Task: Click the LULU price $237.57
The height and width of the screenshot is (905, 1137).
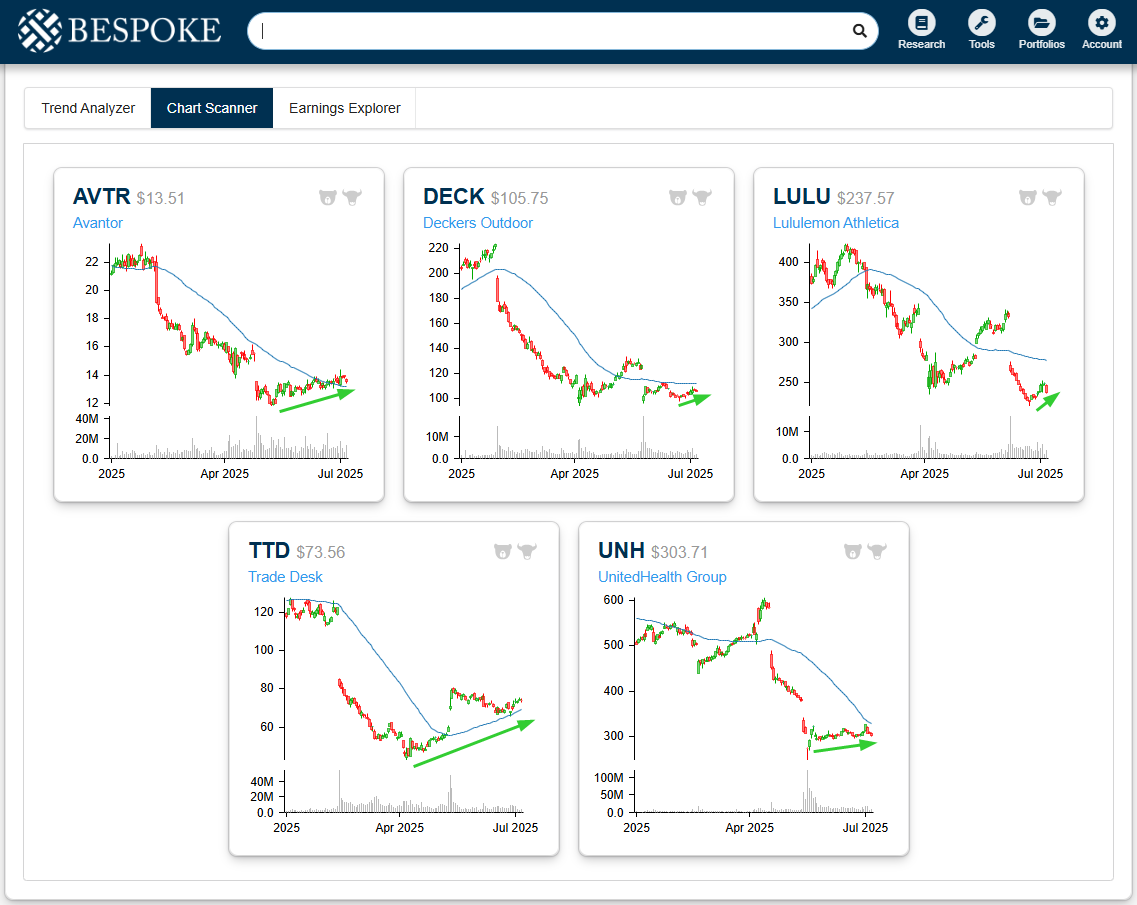Action: tap(865, 198)
